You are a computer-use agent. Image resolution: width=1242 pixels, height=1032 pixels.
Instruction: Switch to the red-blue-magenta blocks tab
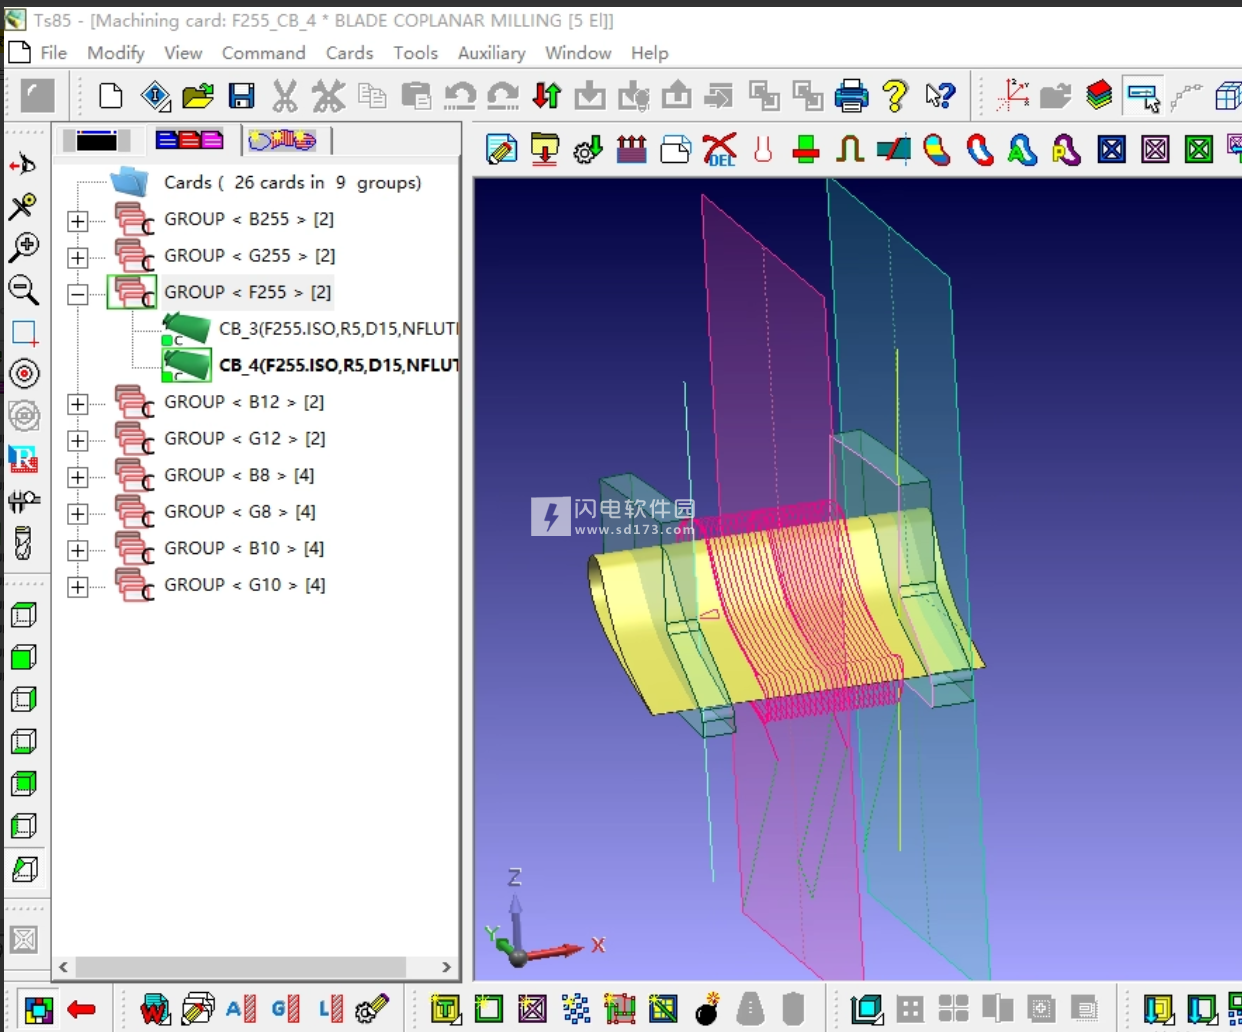(x=189, y=141)
